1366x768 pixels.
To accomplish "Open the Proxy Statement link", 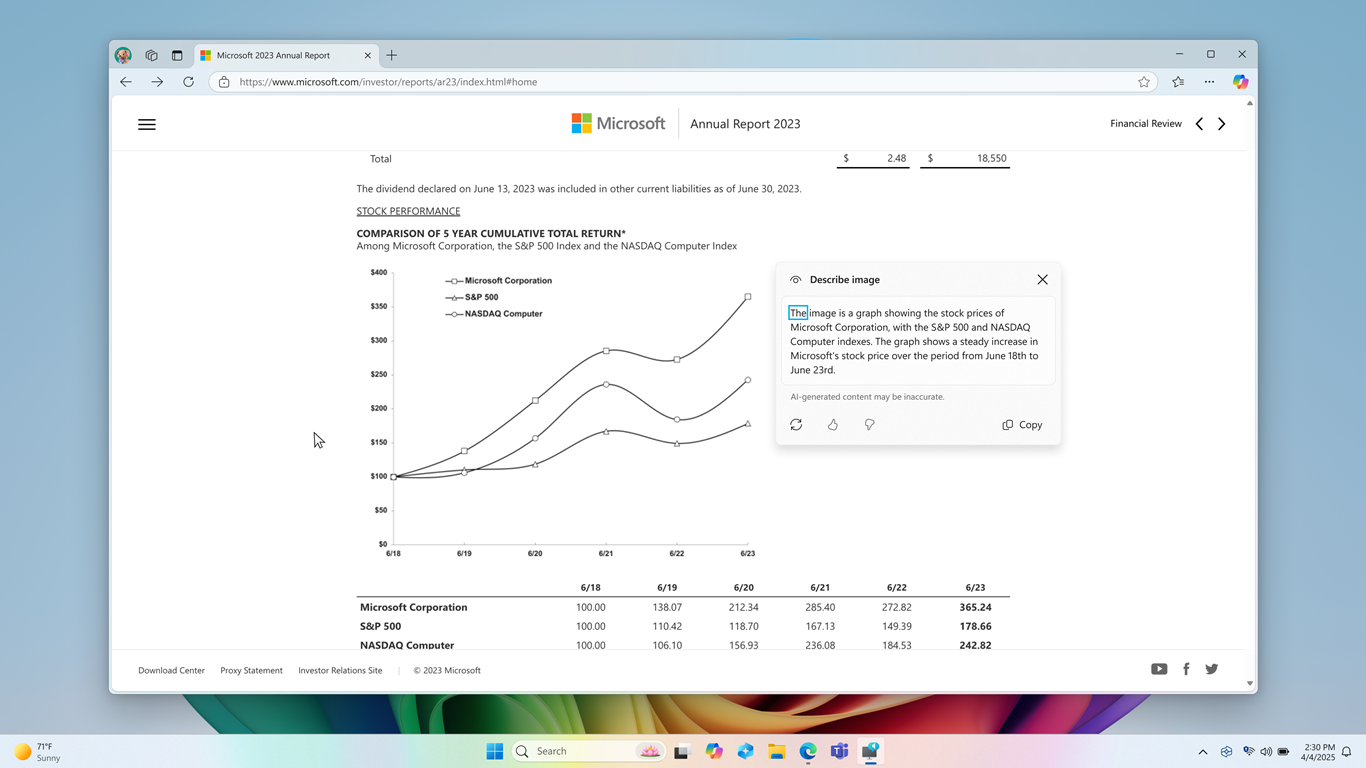I will tap(251, 670).
